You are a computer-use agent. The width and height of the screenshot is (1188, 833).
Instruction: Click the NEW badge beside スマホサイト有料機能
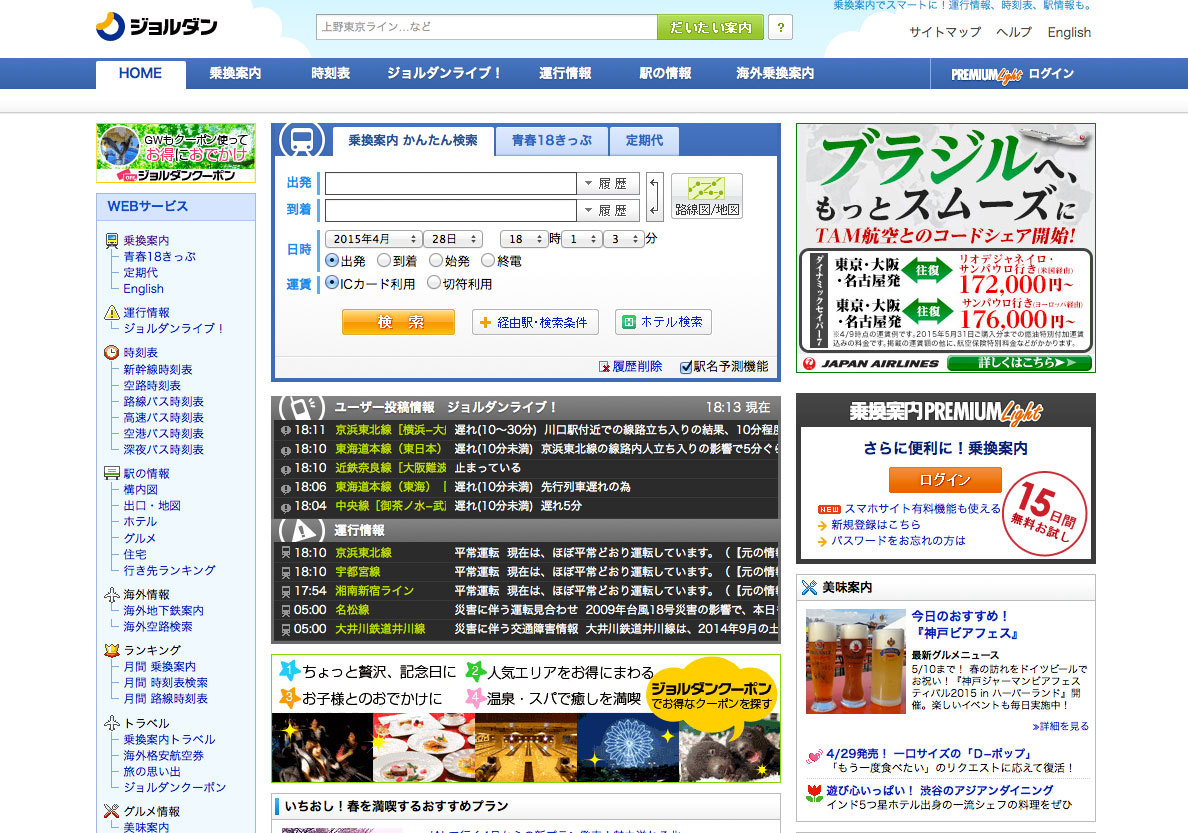[x=829, y=509]
